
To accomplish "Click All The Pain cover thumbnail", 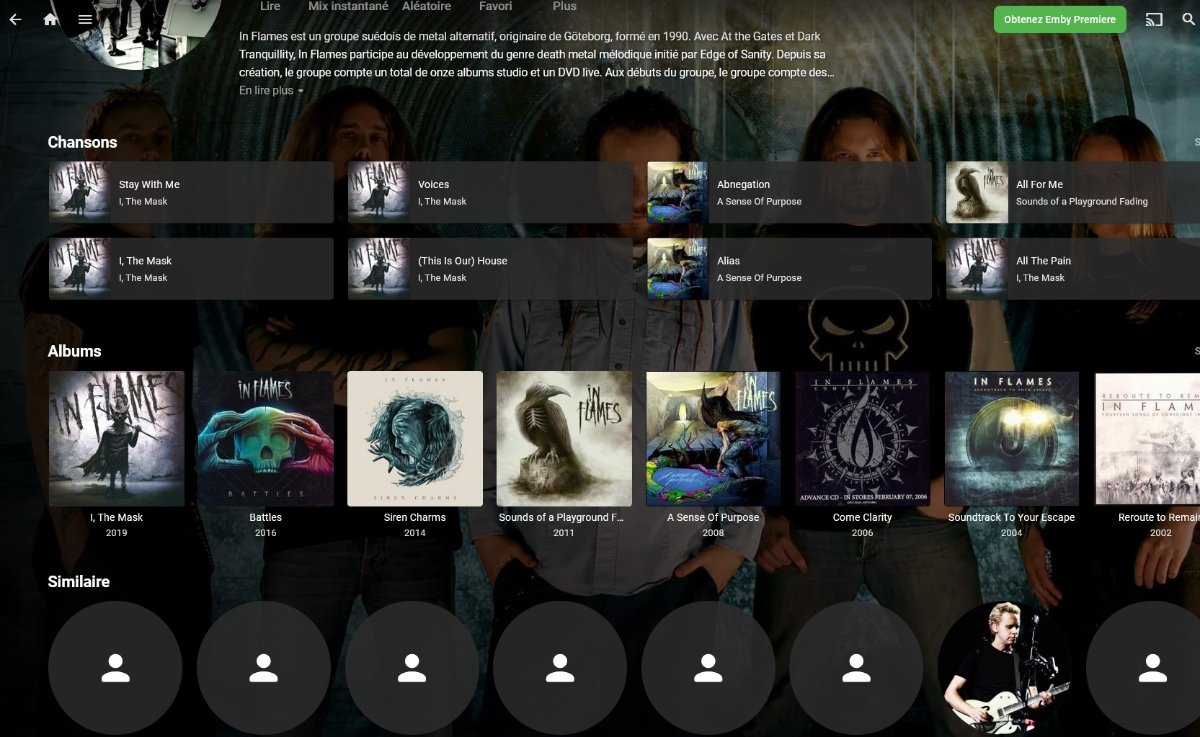I will (976, 268).
